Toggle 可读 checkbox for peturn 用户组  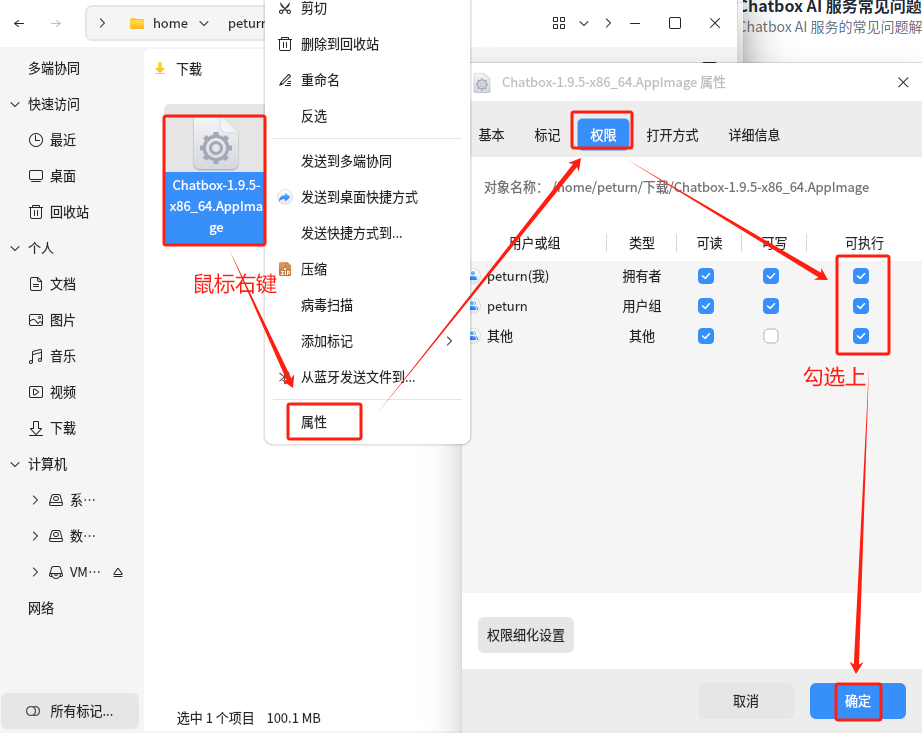(706, 306)
